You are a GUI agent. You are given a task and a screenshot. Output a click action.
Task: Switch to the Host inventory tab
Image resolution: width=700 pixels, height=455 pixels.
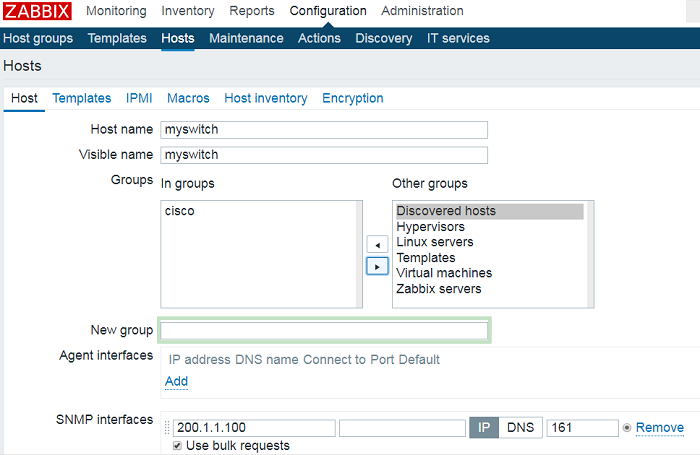[x=266, y=98]
